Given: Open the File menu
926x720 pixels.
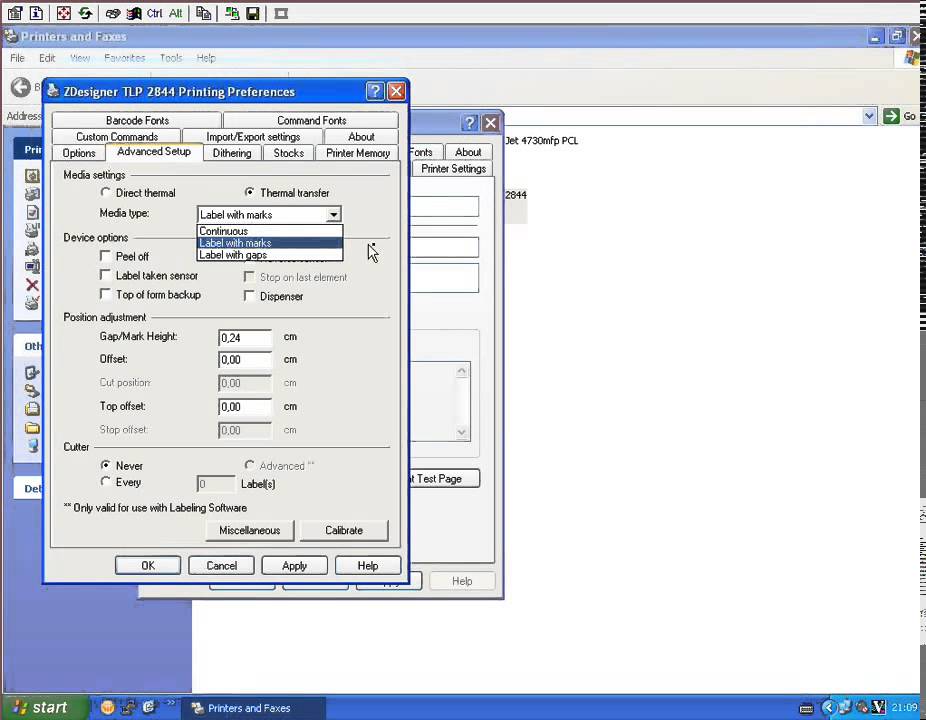Looking at the screenshot, I should coord(17,58).
